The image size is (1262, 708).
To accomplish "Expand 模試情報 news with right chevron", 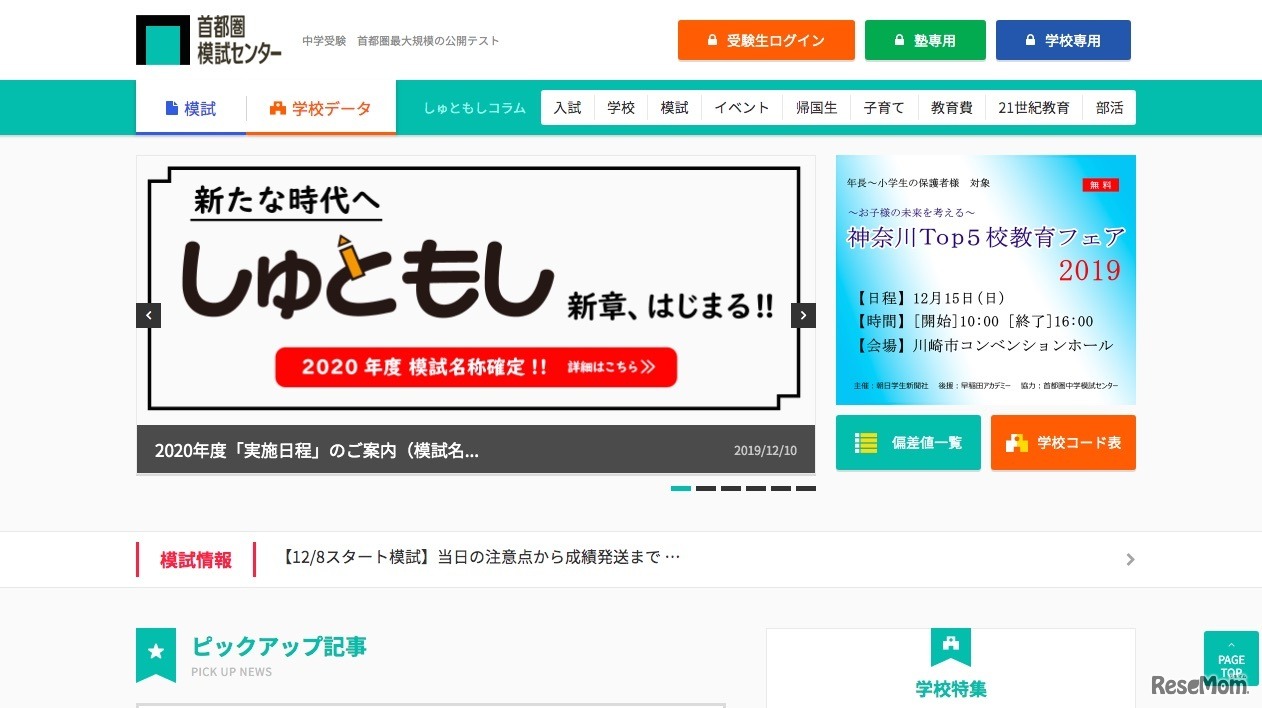I will click(1130, 559).
